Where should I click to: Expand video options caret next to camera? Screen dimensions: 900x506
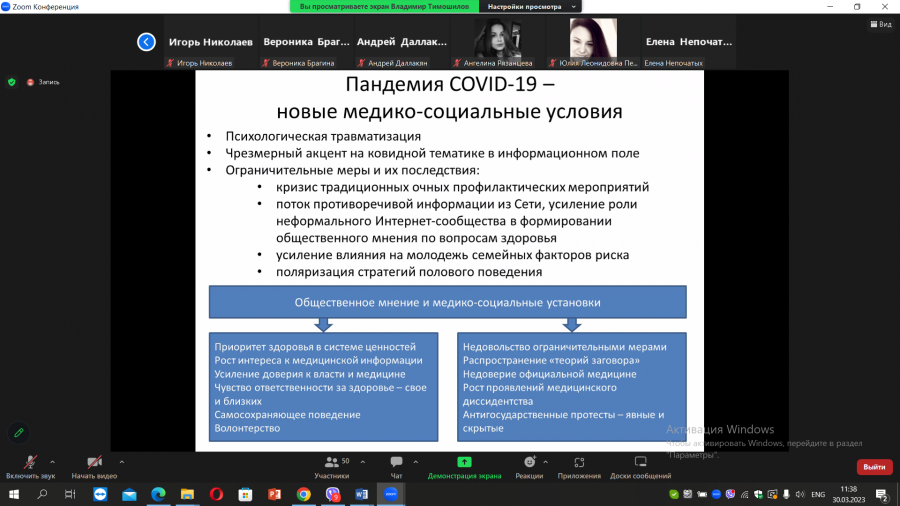coord(122,462)
